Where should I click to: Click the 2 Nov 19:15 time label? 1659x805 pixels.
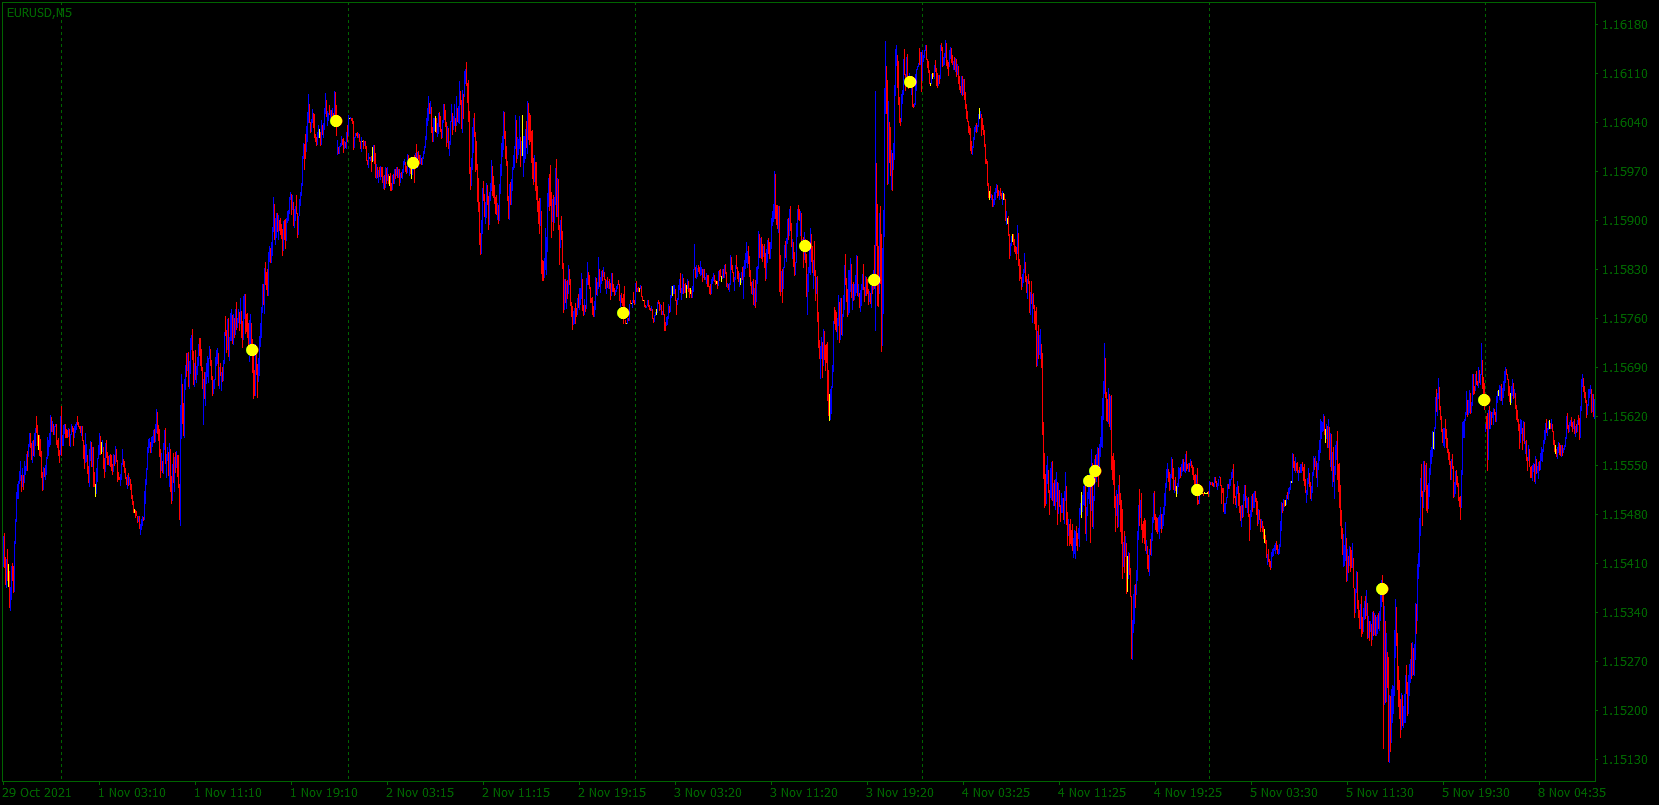(x=612, y=793)
